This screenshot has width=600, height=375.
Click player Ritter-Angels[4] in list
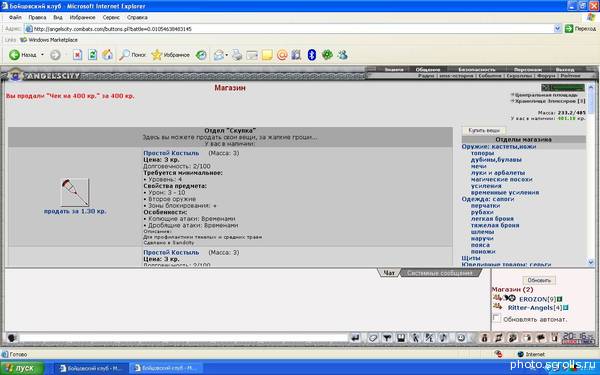pos(535,308)
